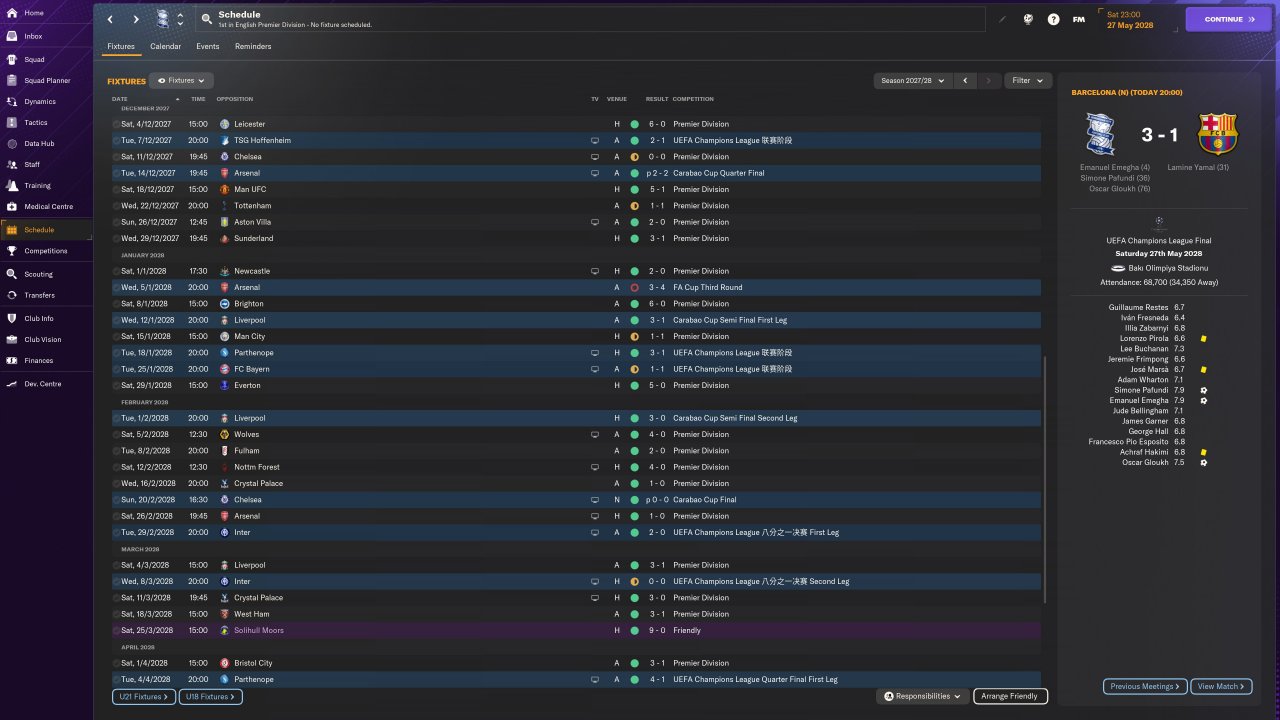
Task: Open the Dev. Centre icon
Action: click(x=12, y=383)
